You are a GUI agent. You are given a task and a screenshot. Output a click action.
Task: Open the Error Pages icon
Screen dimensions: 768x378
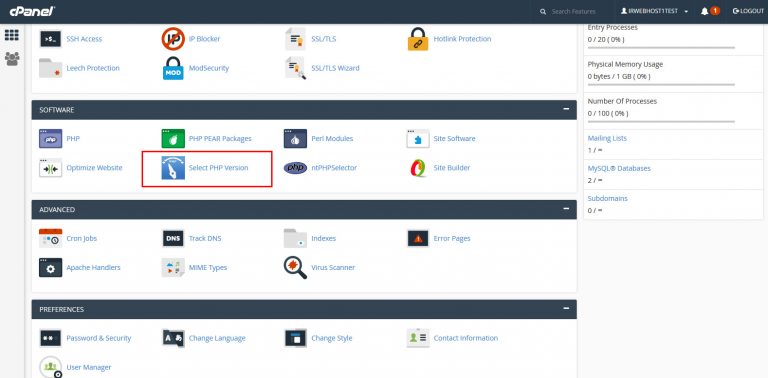pyautogui.click(x=418, y=238)
